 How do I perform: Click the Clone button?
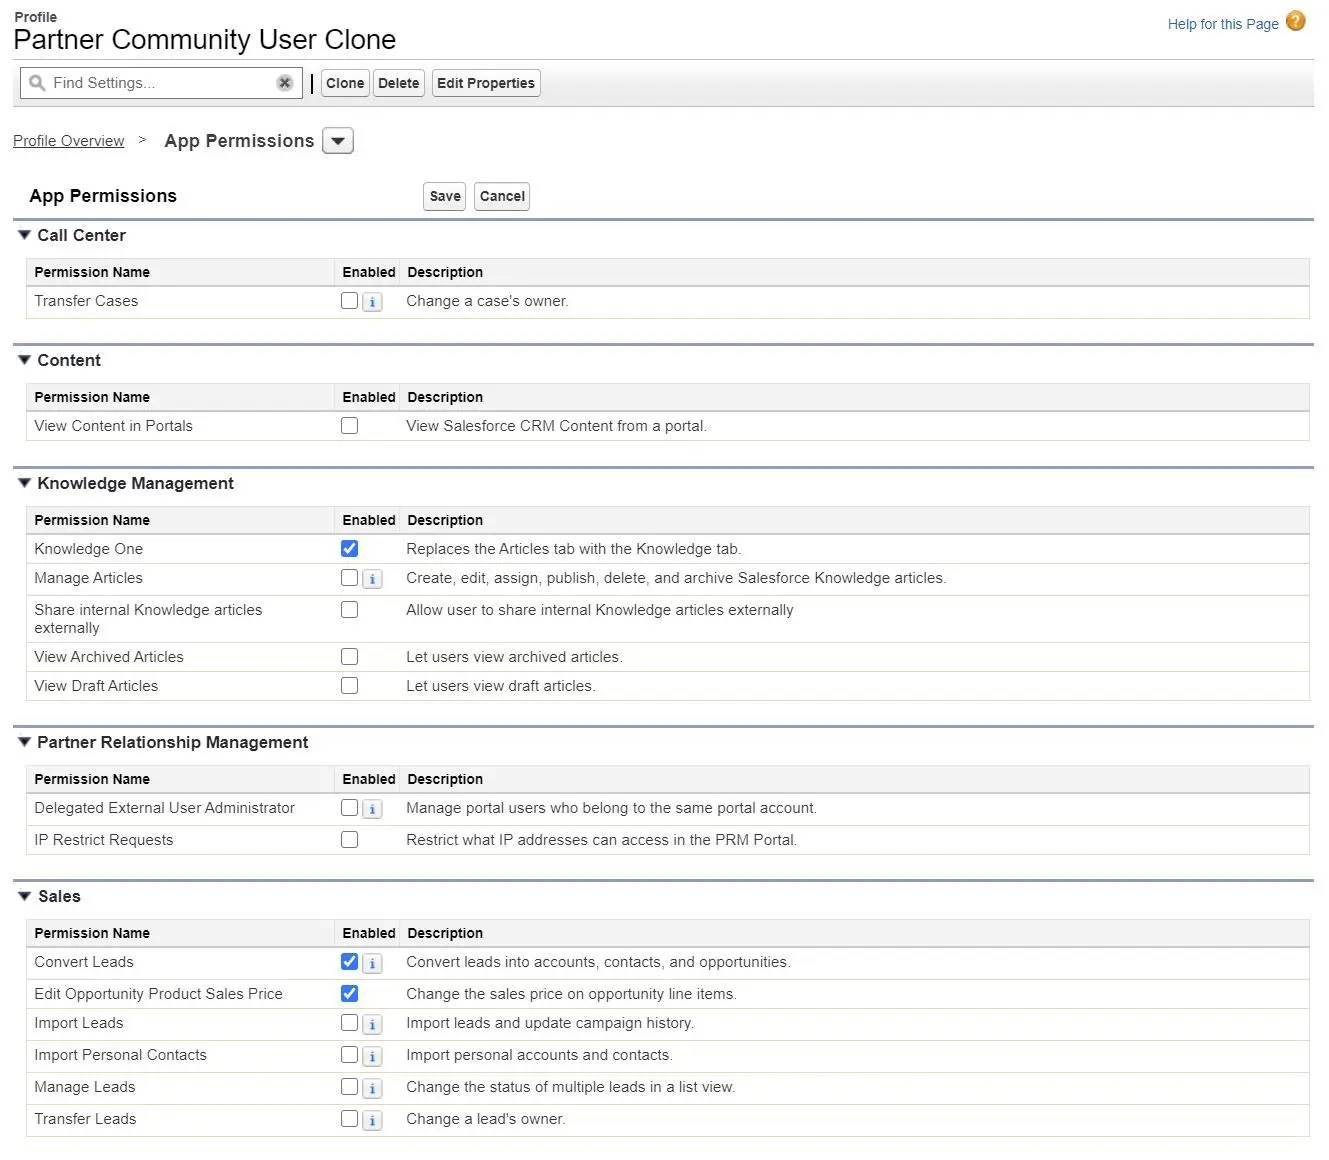click(345, 83)
